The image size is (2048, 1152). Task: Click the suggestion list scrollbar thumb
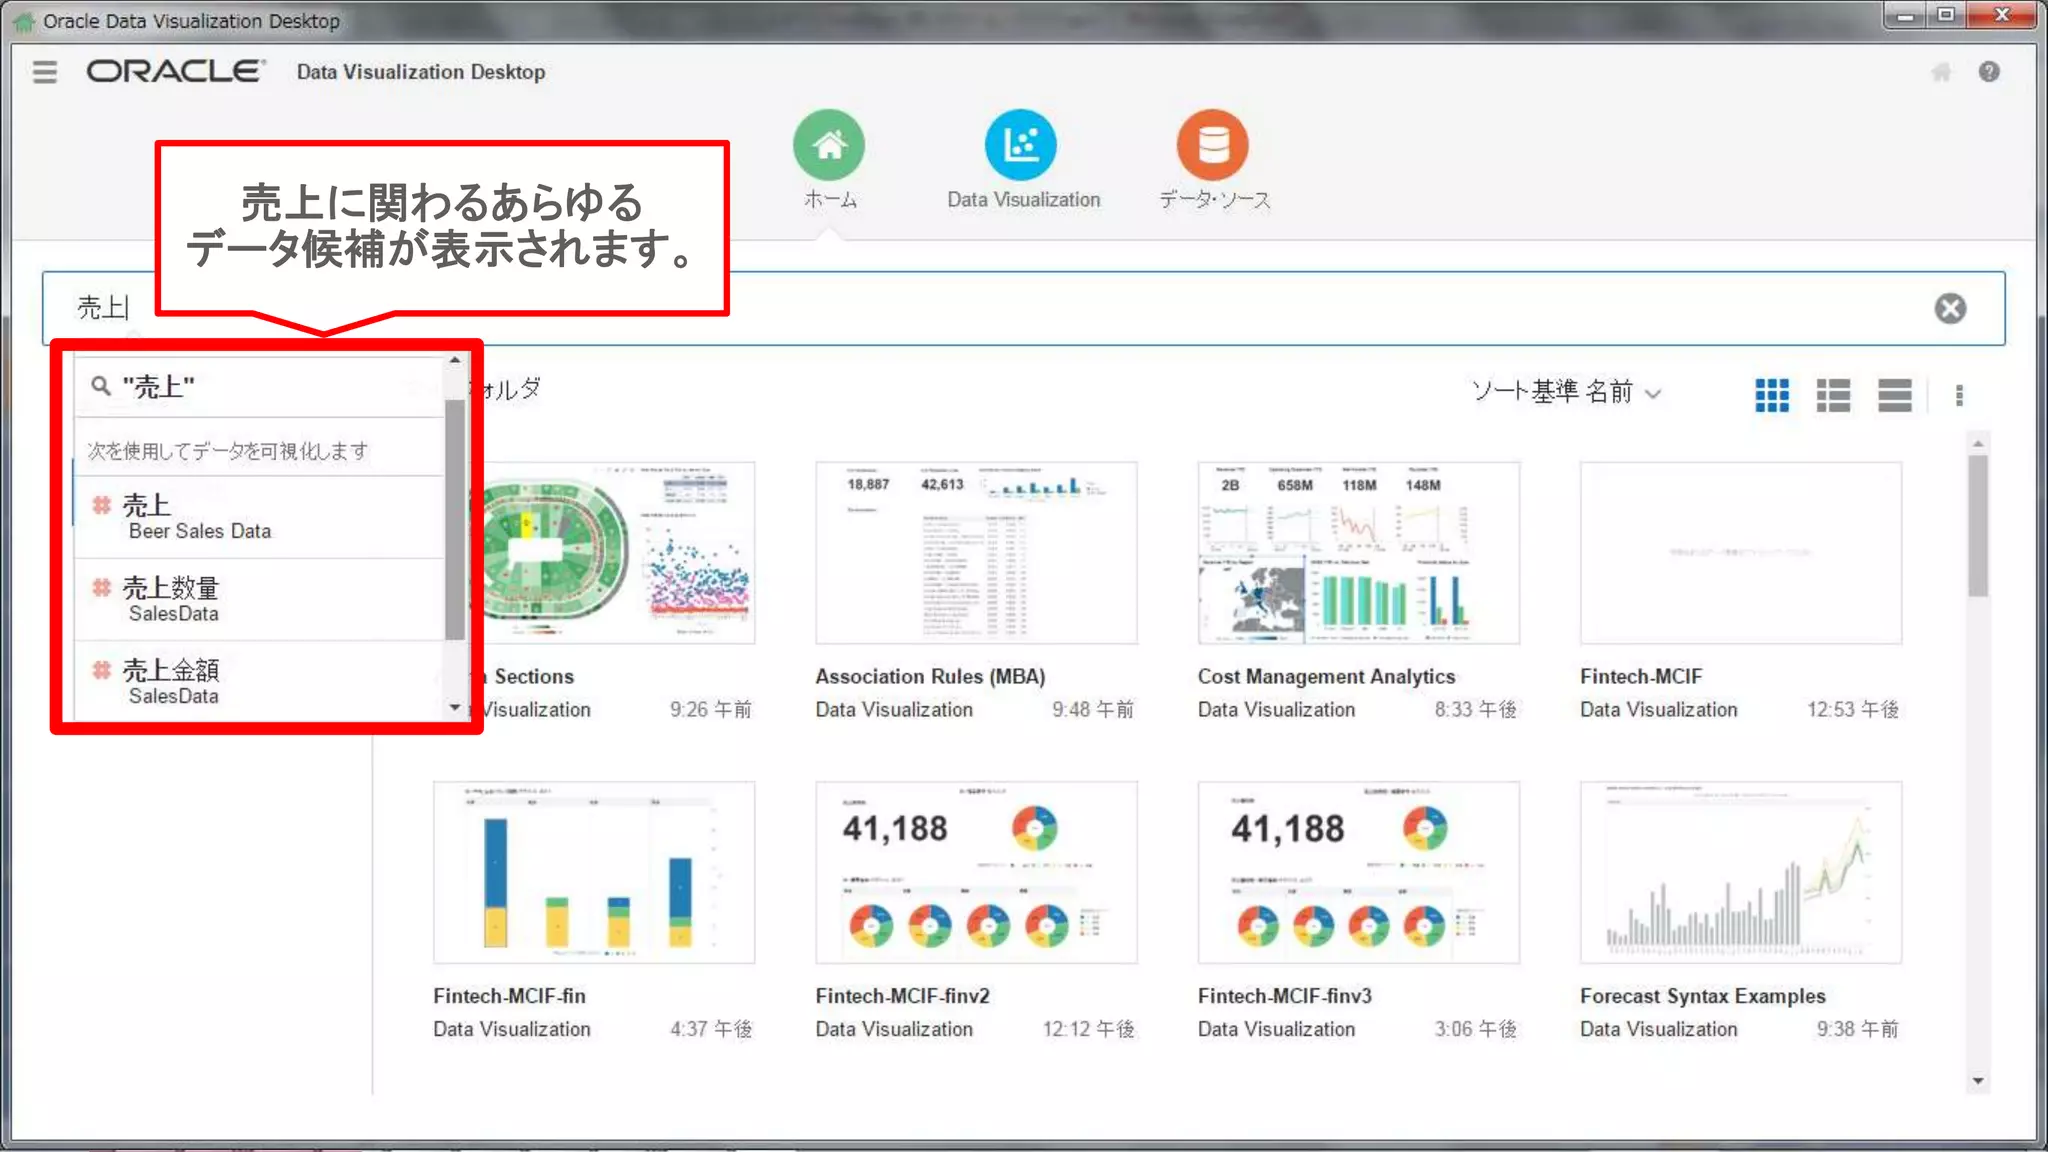point(455,519)
